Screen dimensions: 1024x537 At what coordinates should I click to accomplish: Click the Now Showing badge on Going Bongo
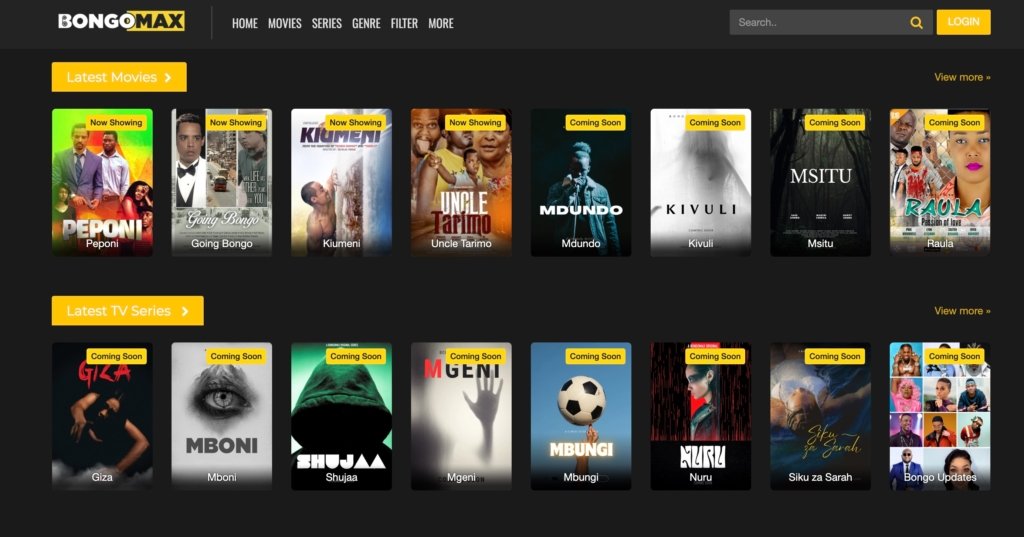point(236,122)
